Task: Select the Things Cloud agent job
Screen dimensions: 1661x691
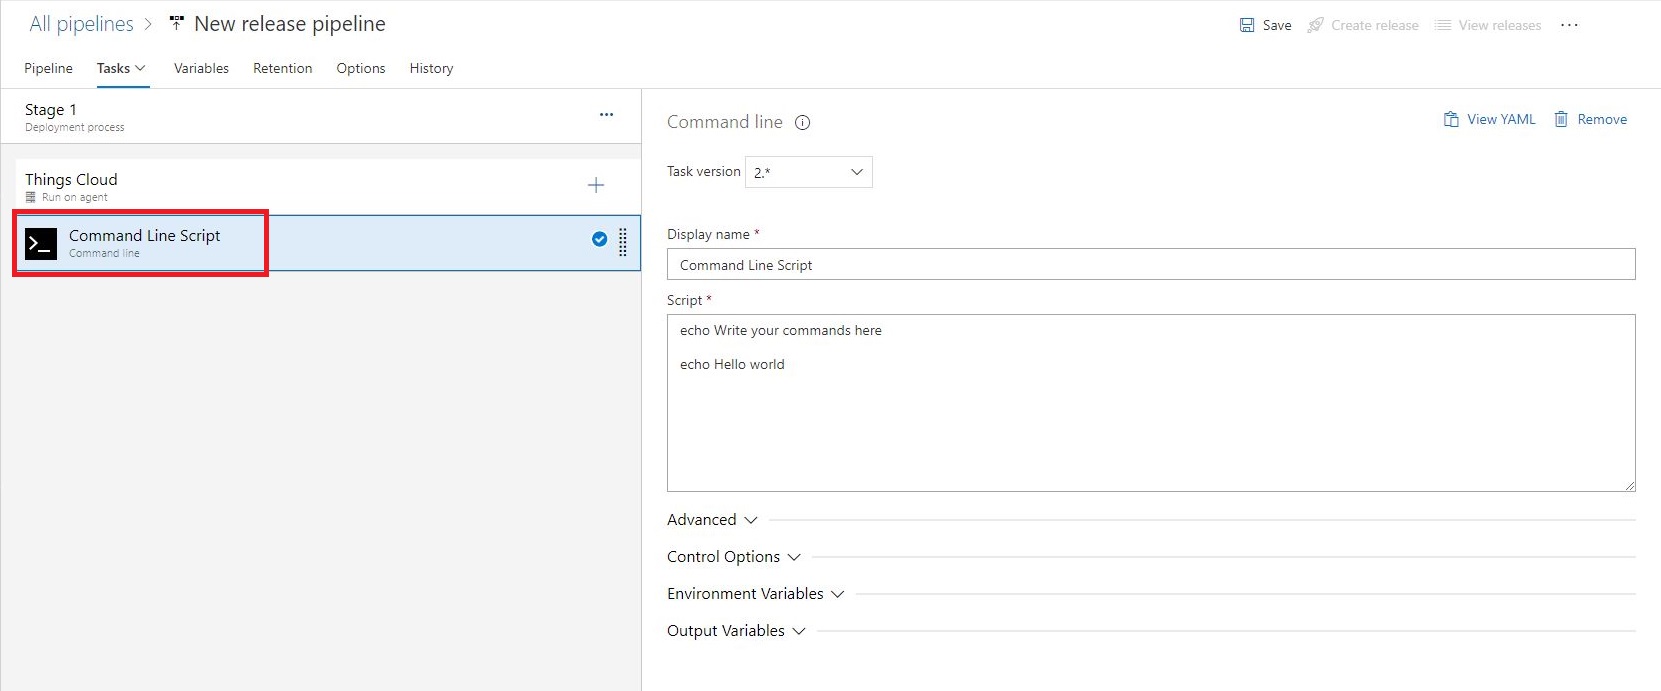Action: point(71,185)
